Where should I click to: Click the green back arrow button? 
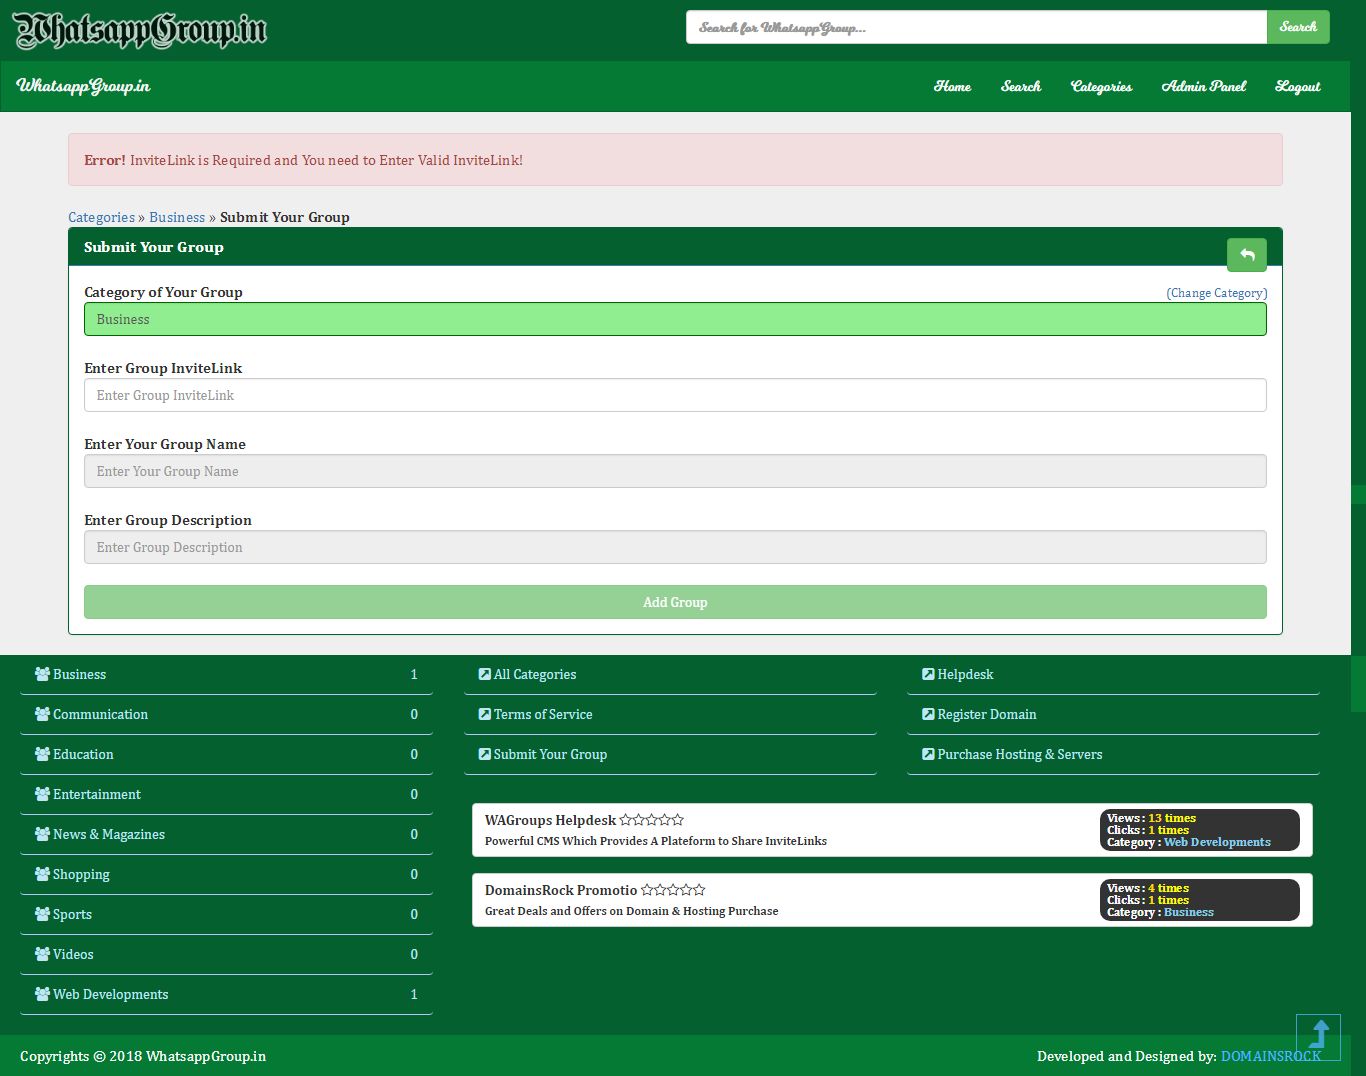1246,255
